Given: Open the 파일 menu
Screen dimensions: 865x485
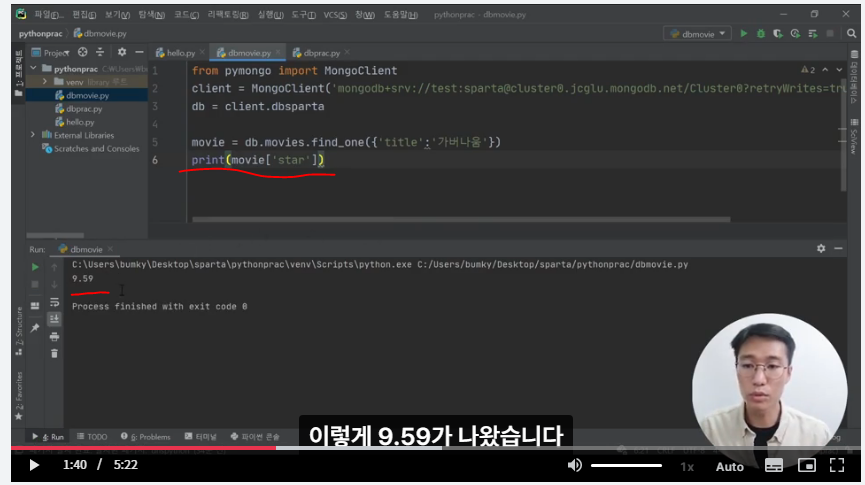Looking at the screenshot, I should [49, 15].
